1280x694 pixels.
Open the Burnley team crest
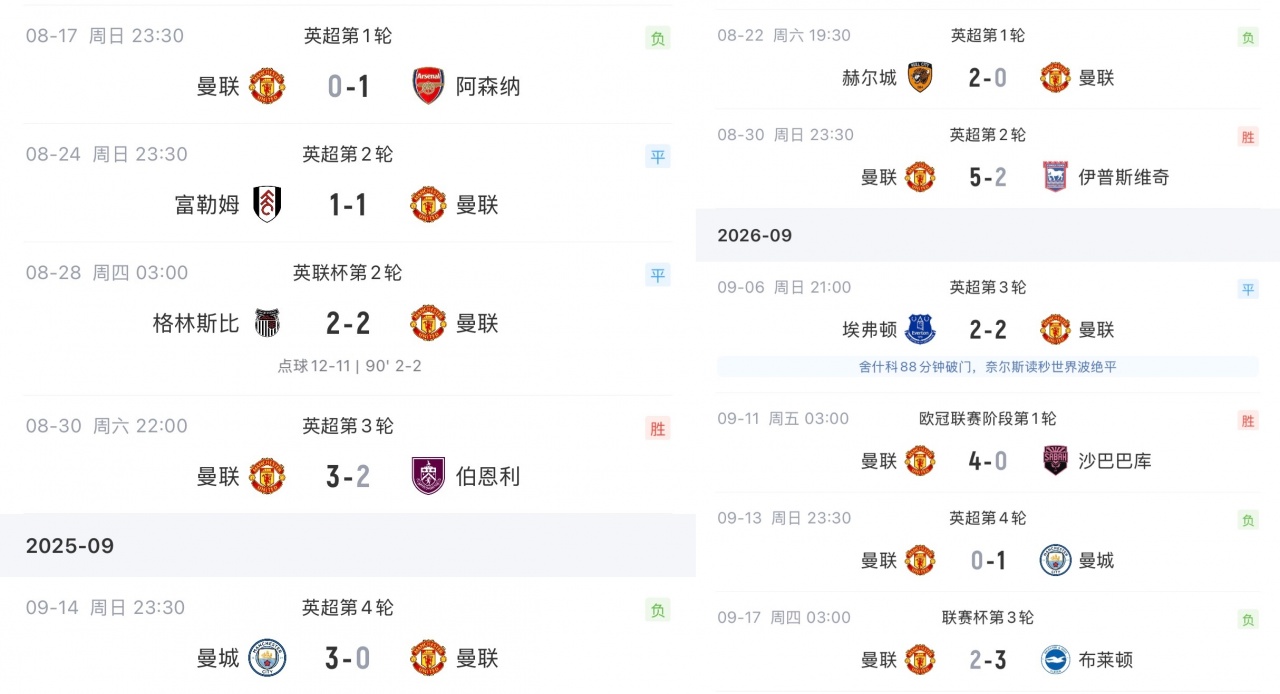tap(428, 476)
